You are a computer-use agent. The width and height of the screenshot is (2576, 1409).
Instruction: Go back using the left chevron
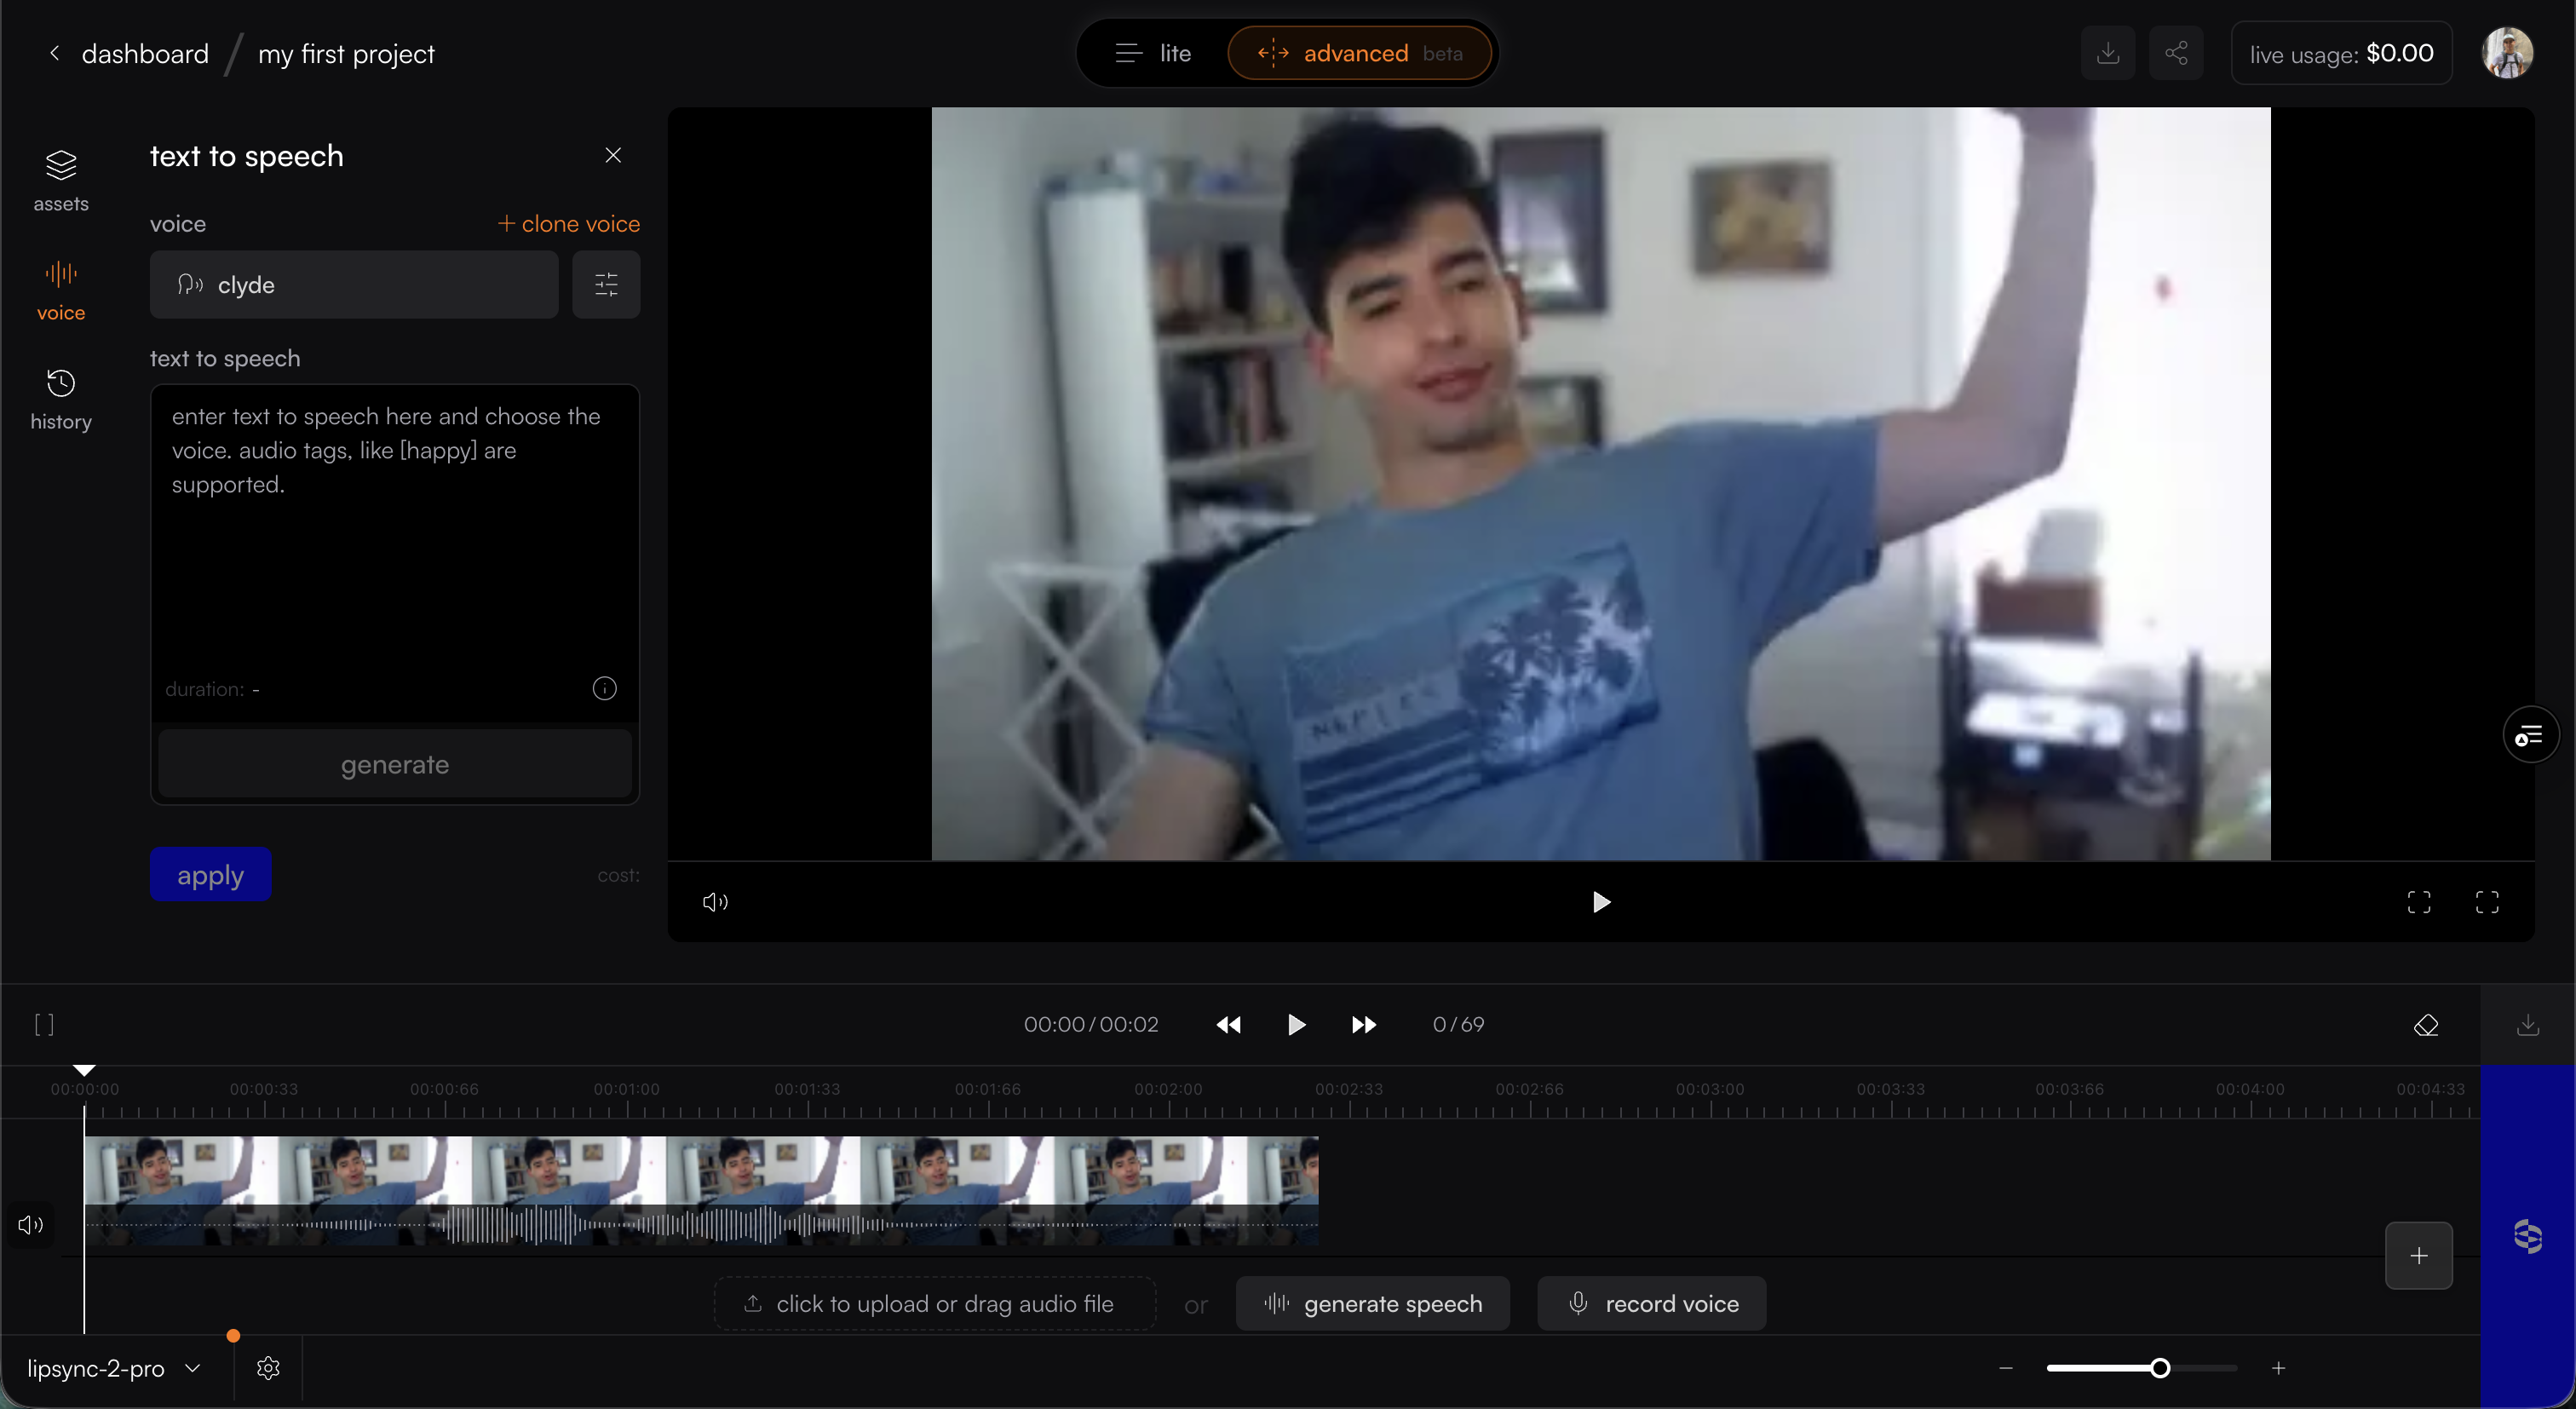pos(55,53)
